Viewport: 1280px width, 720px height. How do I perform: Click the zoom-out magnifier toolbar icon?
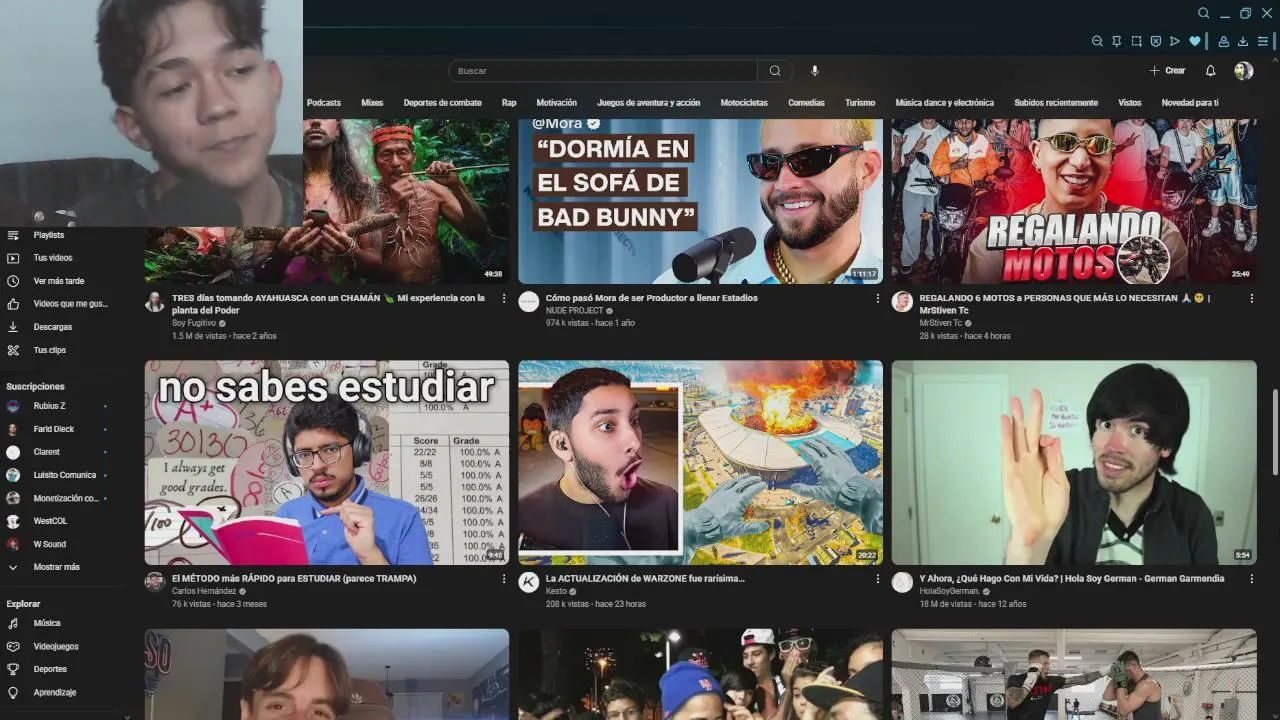coord(1097,41)
